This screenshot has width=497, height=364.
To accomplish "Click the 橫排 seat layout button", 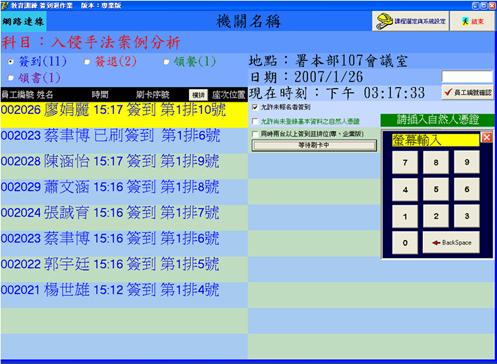I will click(198, 95).
